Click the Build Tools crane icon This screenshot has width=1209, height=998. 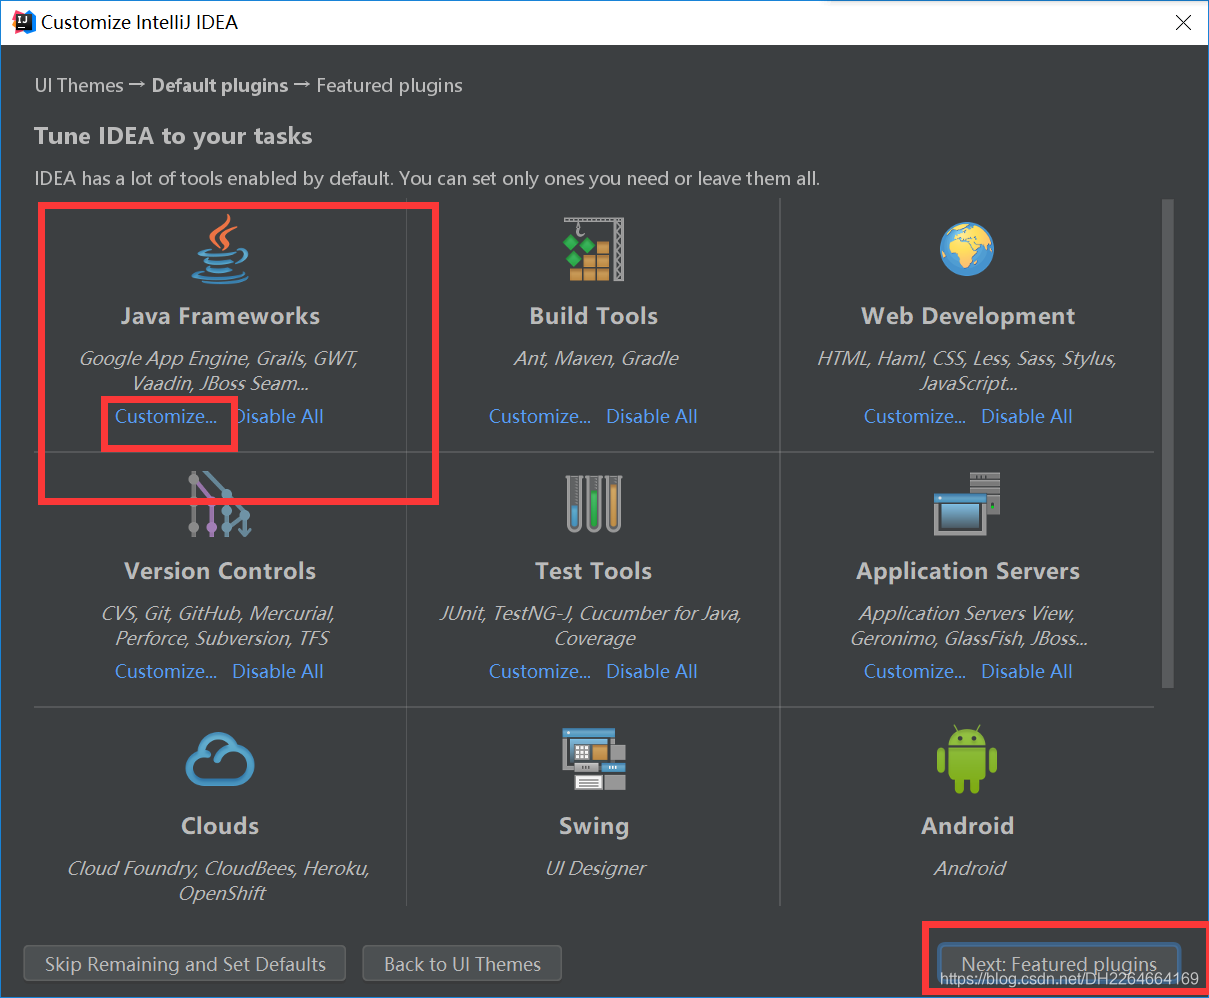pos(593,249)
